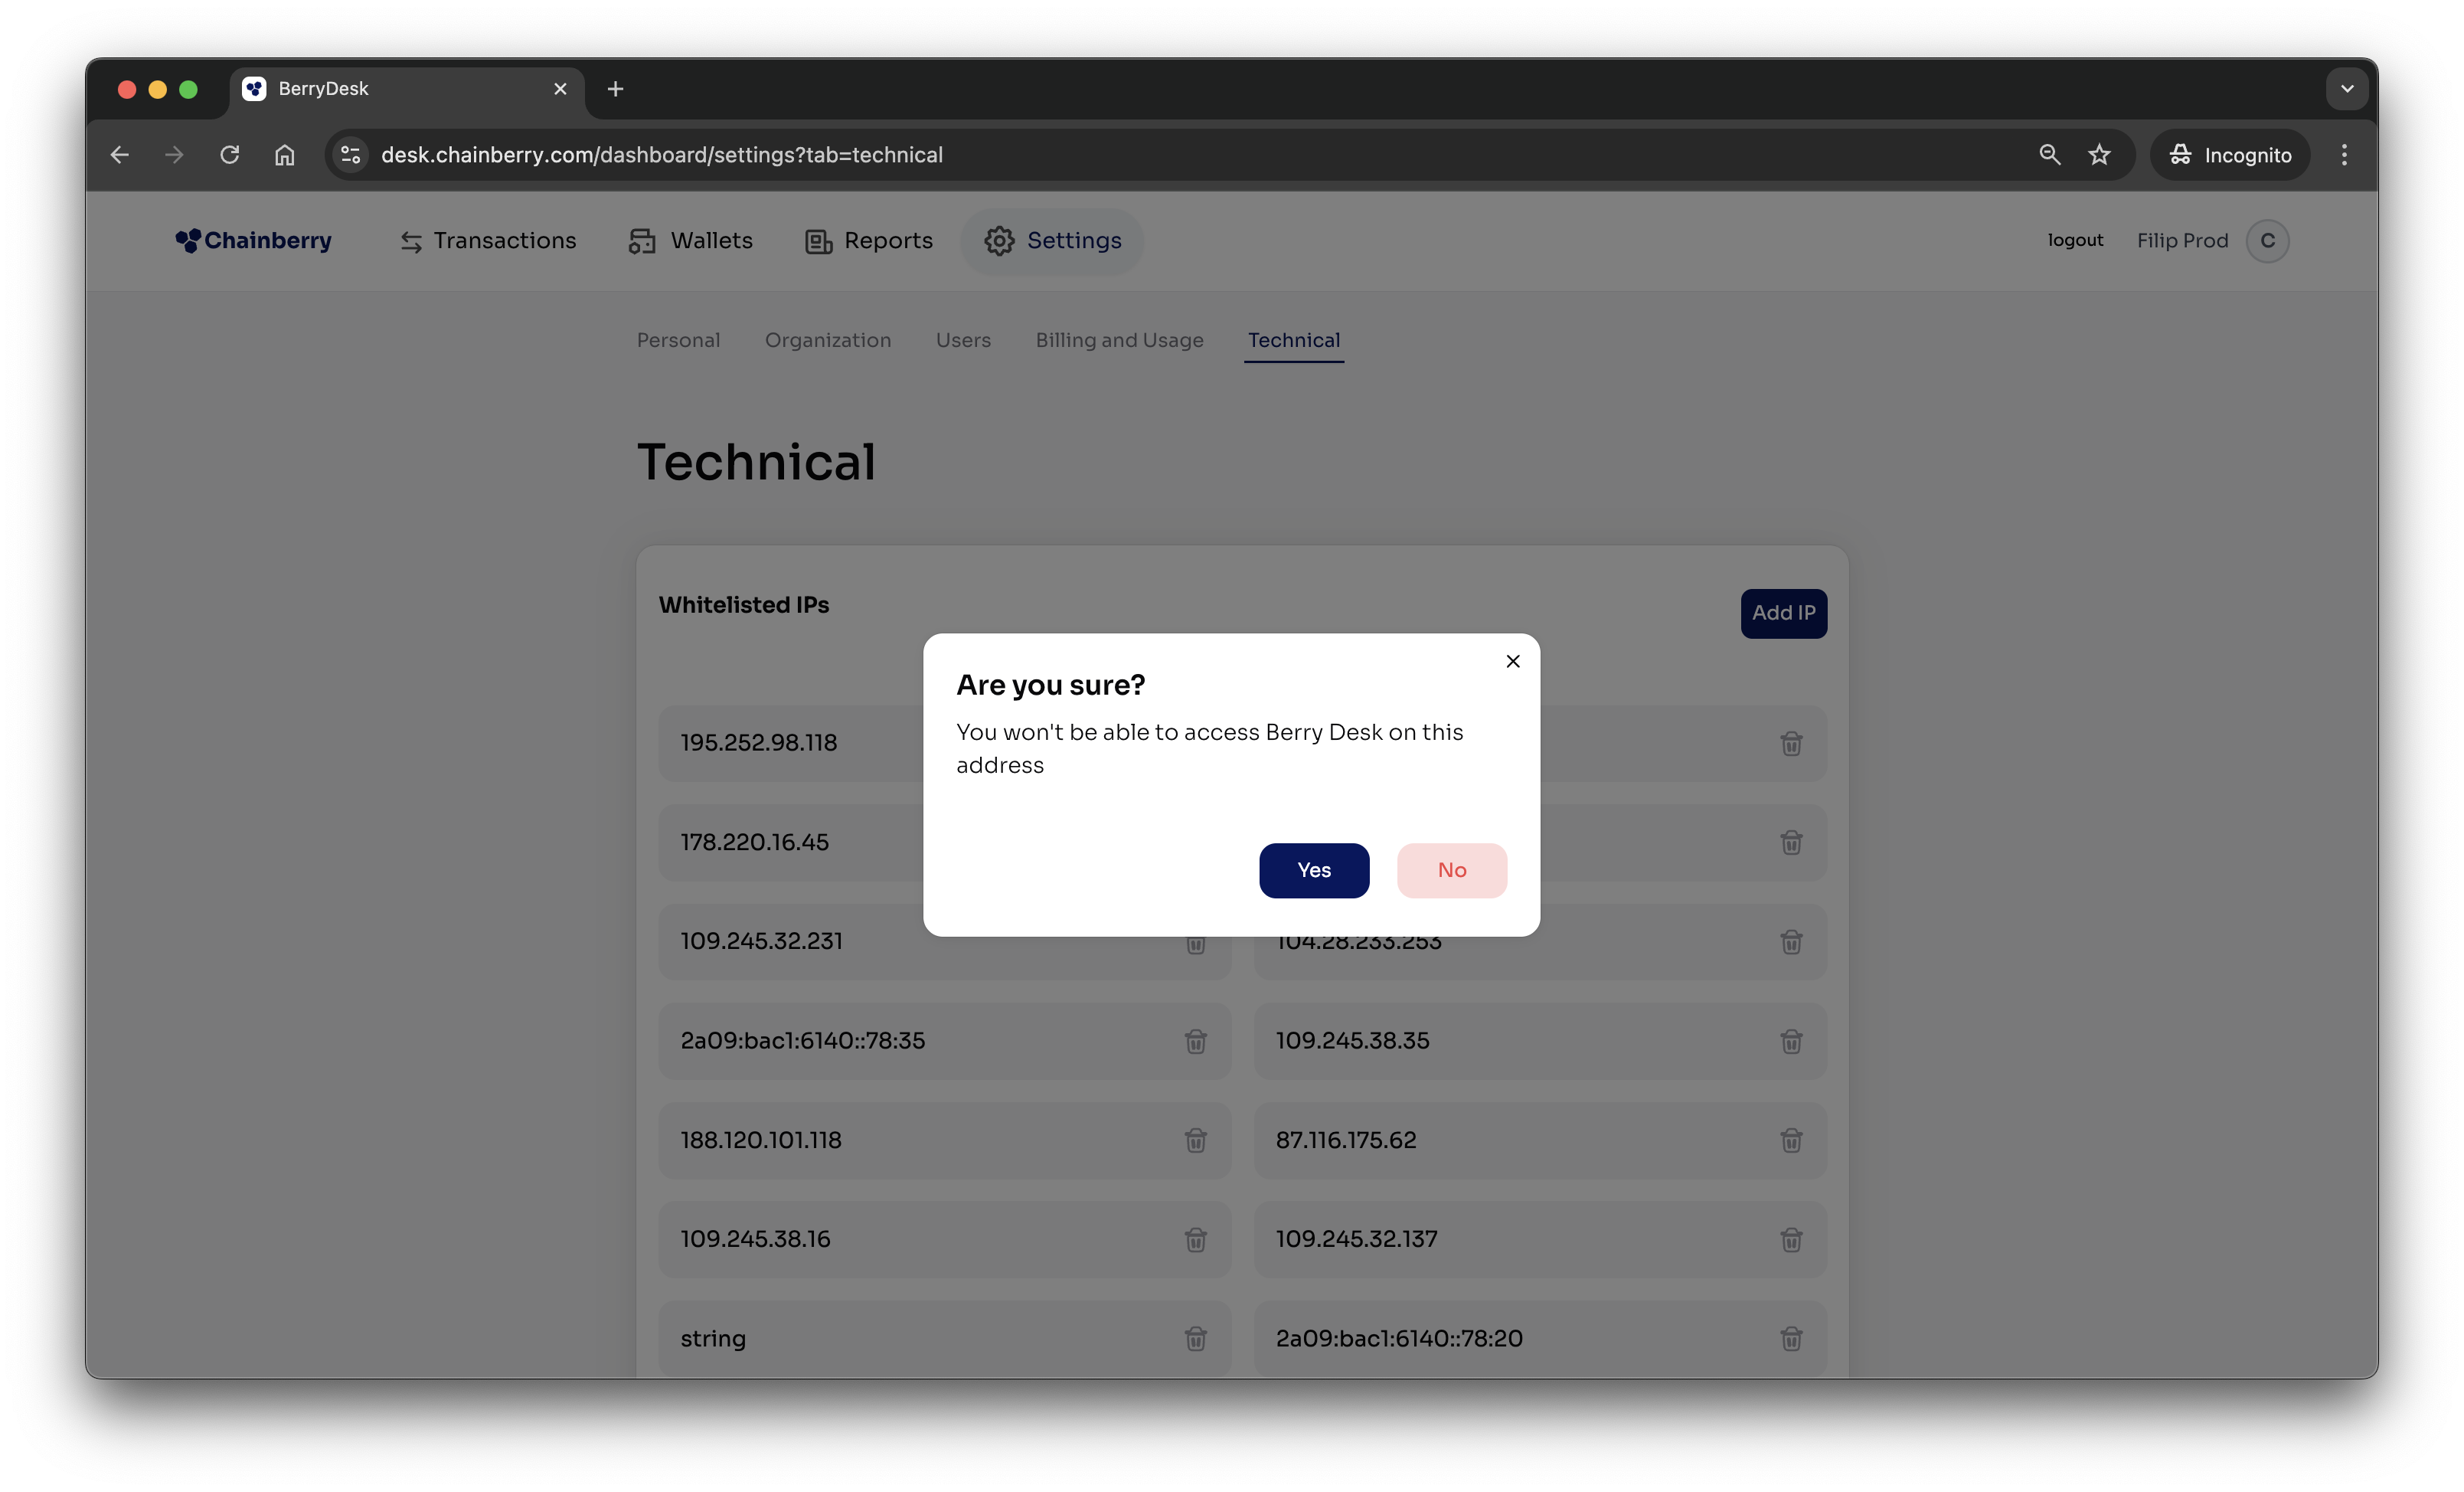The image size is (2464, 1492).
Task: Click trash icon for 2a09:bac1:6140::78:35
Action: [1195, 1041]
